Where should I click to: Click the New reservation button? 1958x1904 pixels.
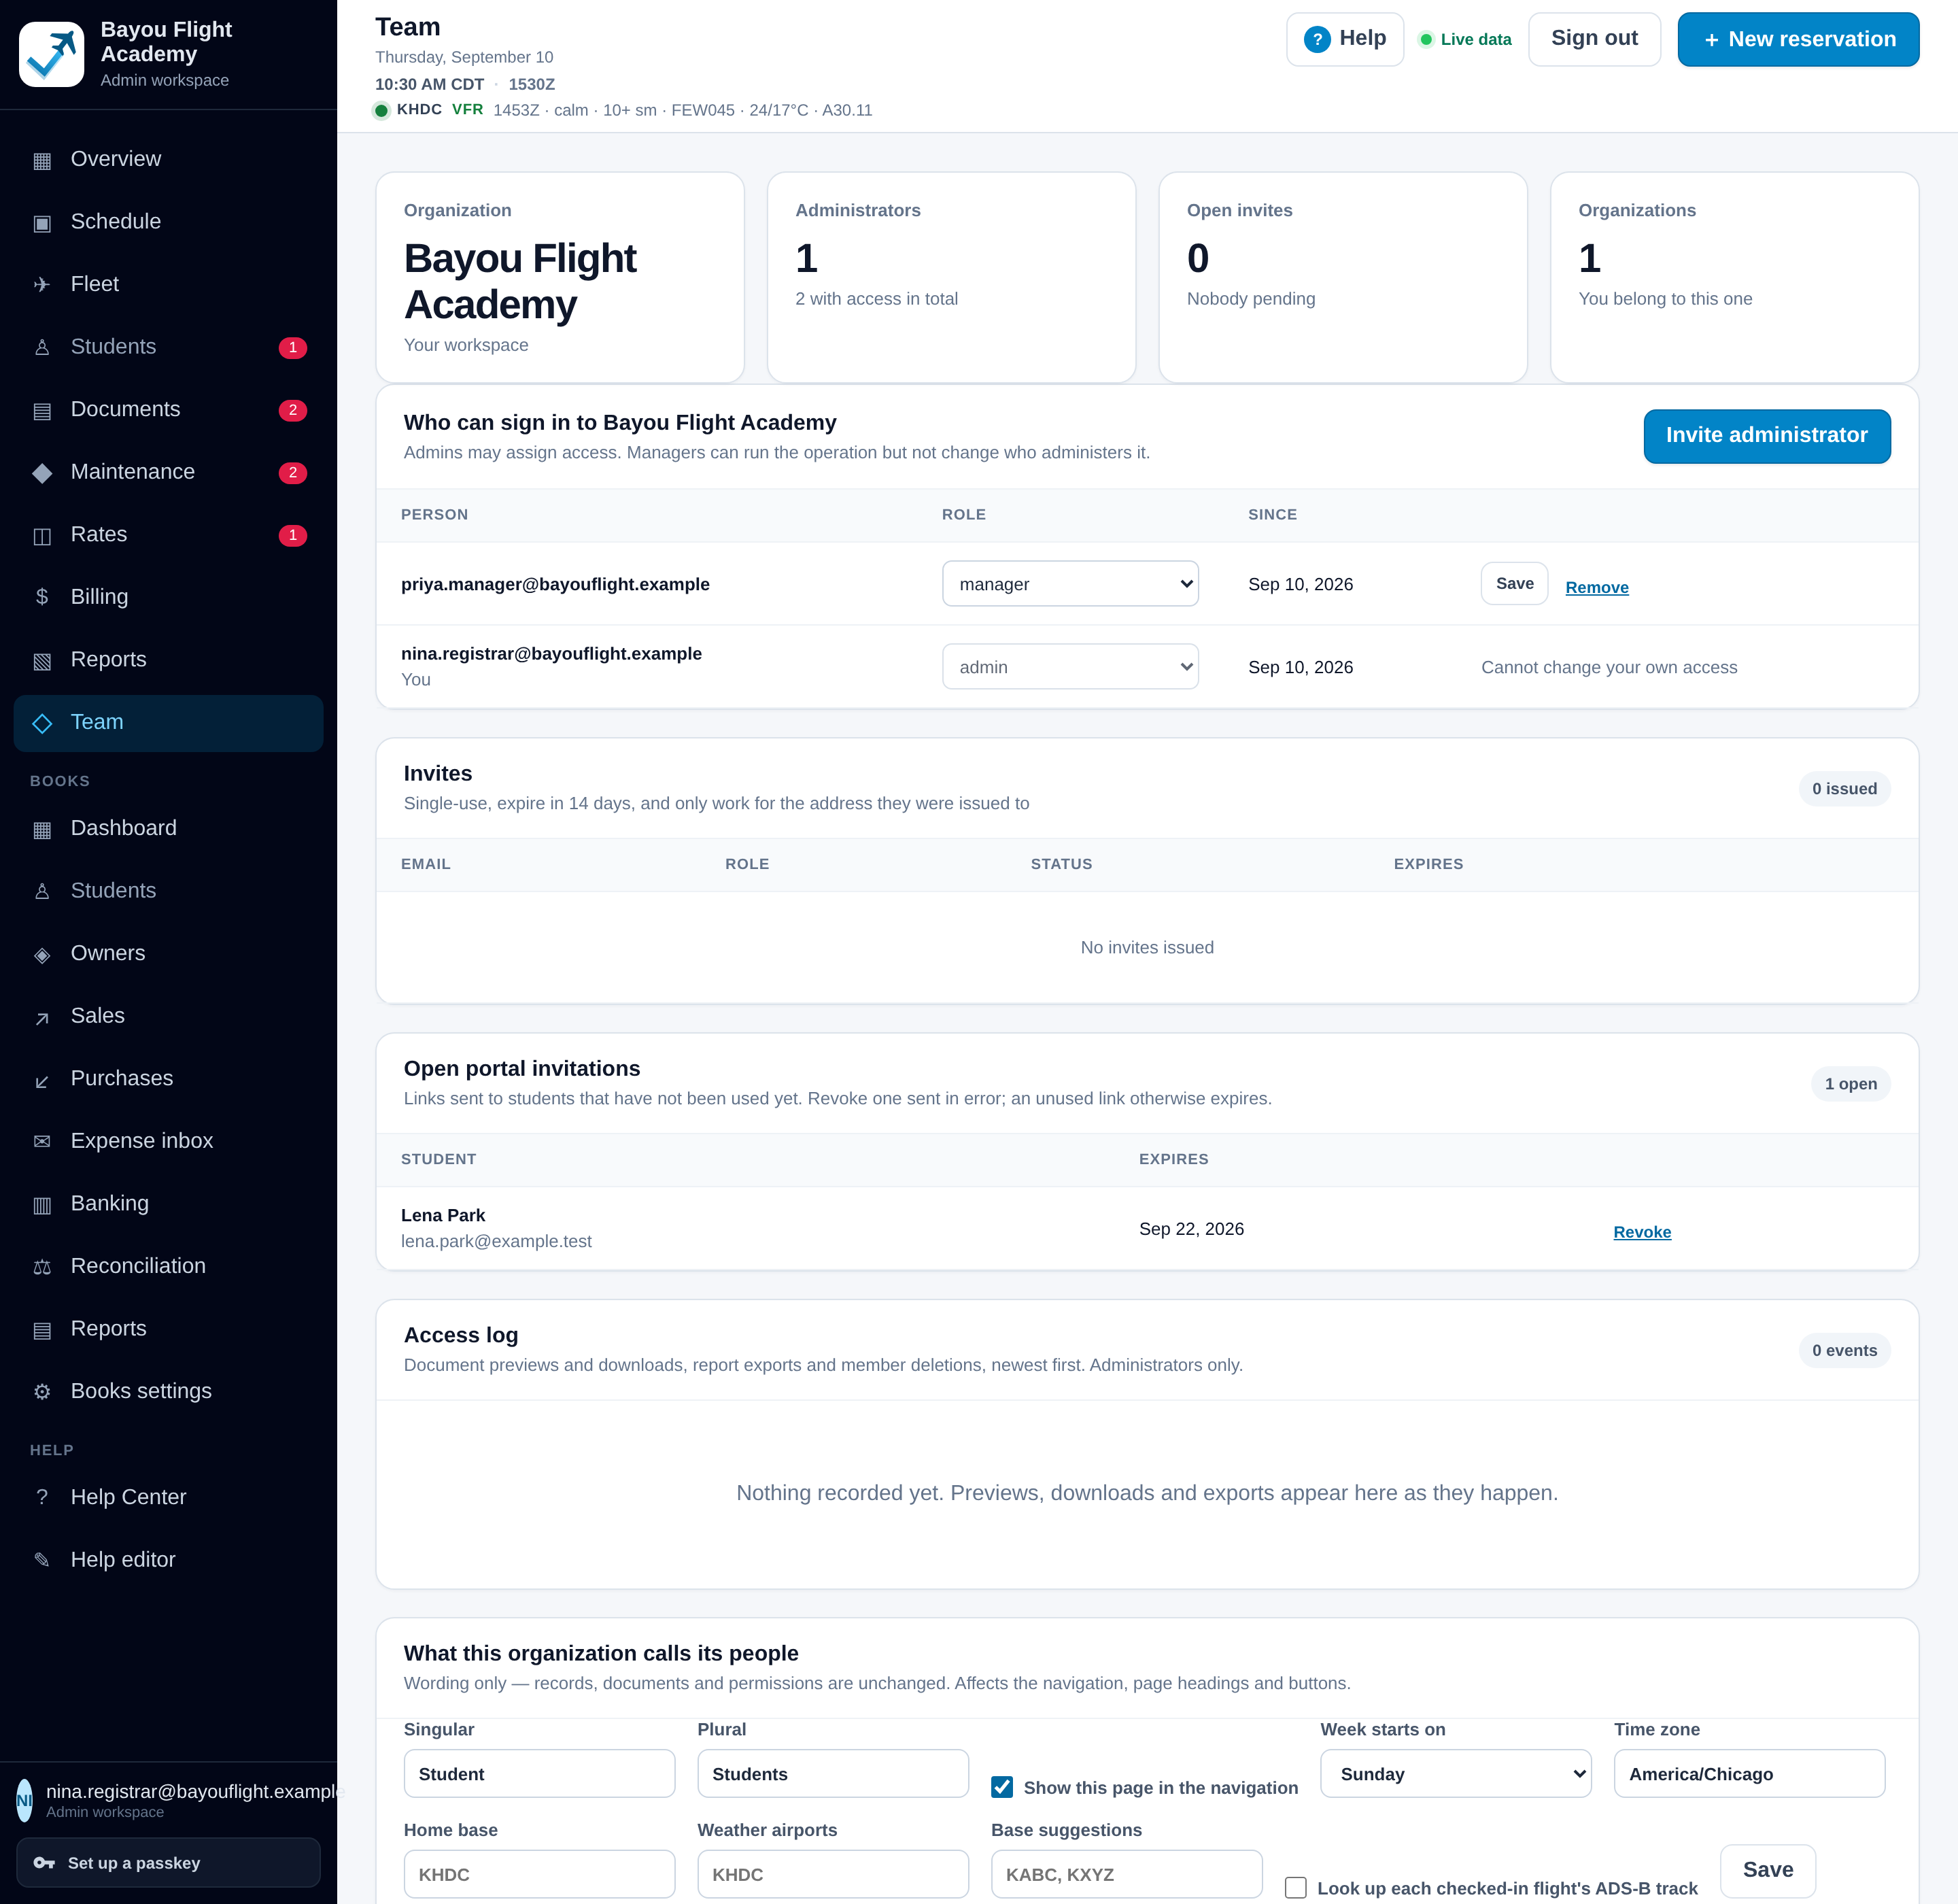pyautogui.click(x=1798, y=39)
